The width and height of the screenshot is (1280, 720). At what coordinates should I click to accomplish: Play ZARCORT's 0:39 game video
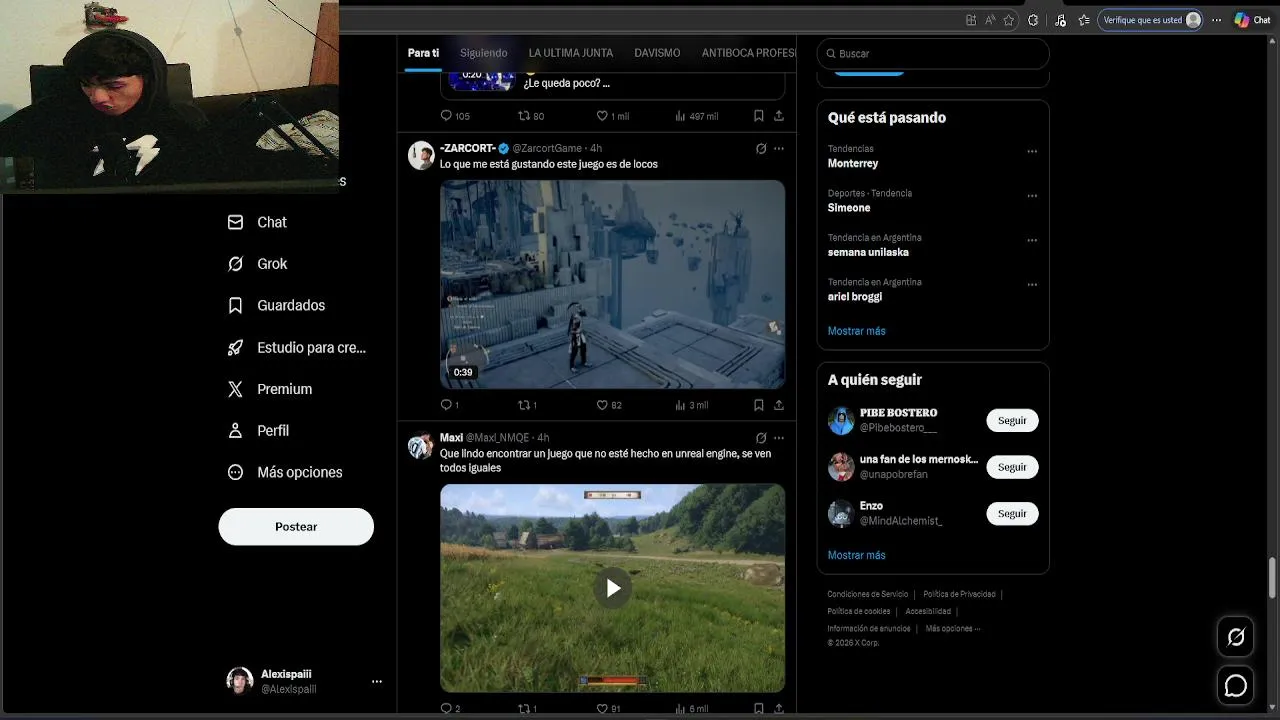click(612, 284)
